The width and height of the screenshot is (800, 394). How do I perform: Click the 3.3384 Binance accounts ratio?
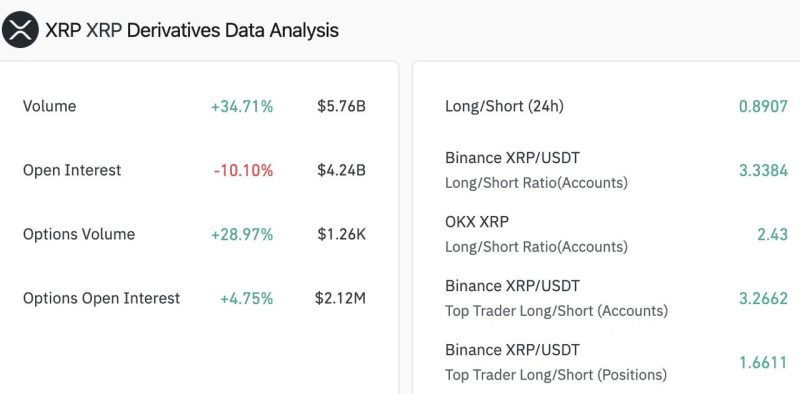click(763, 170)
